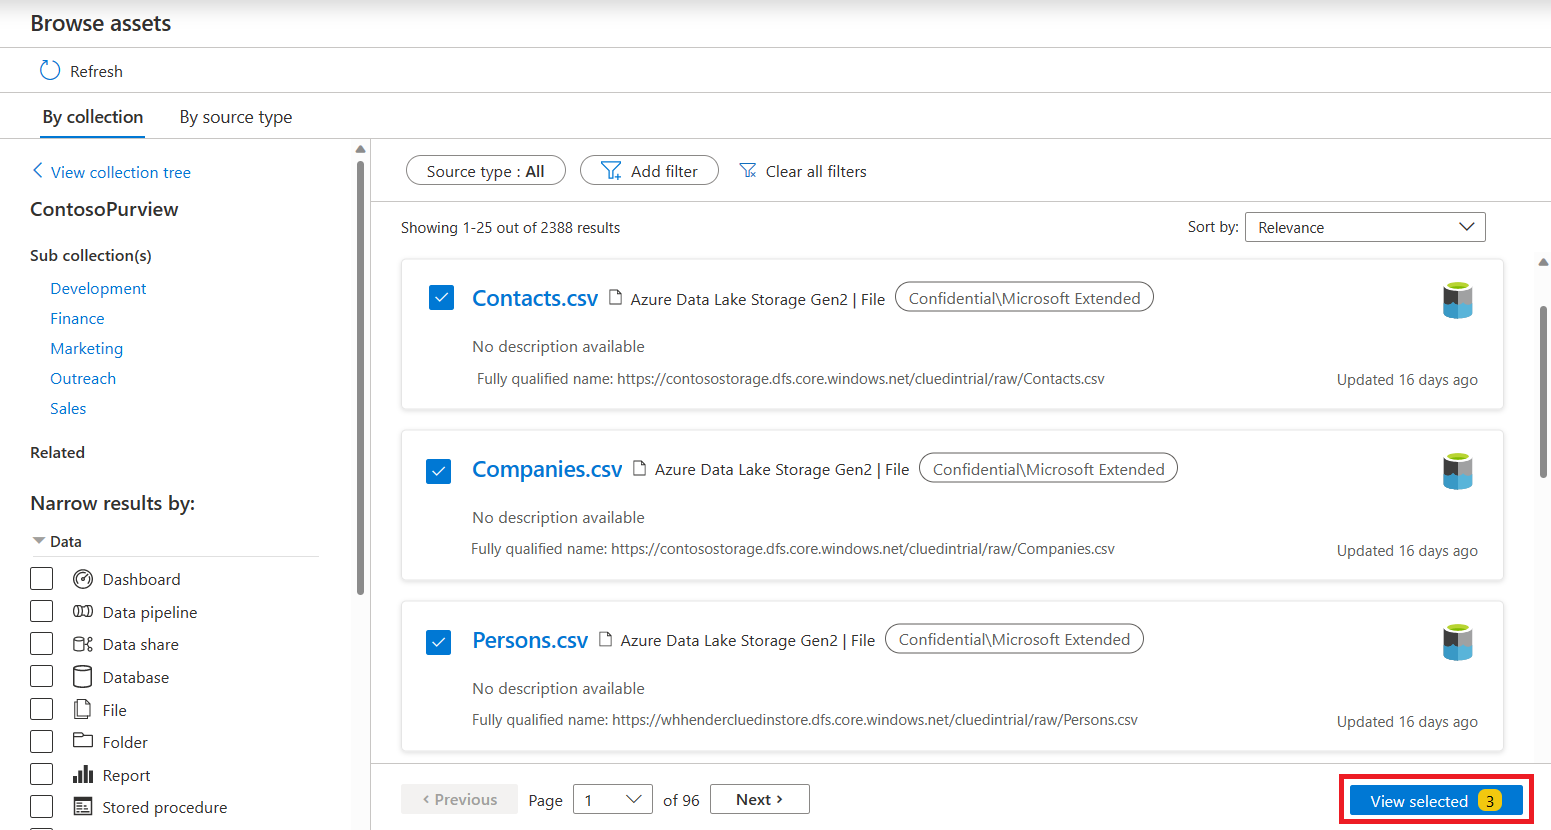The image size is (1551, 830).
Task: Open the Contacts.csv asset
Action: point(535,298)
